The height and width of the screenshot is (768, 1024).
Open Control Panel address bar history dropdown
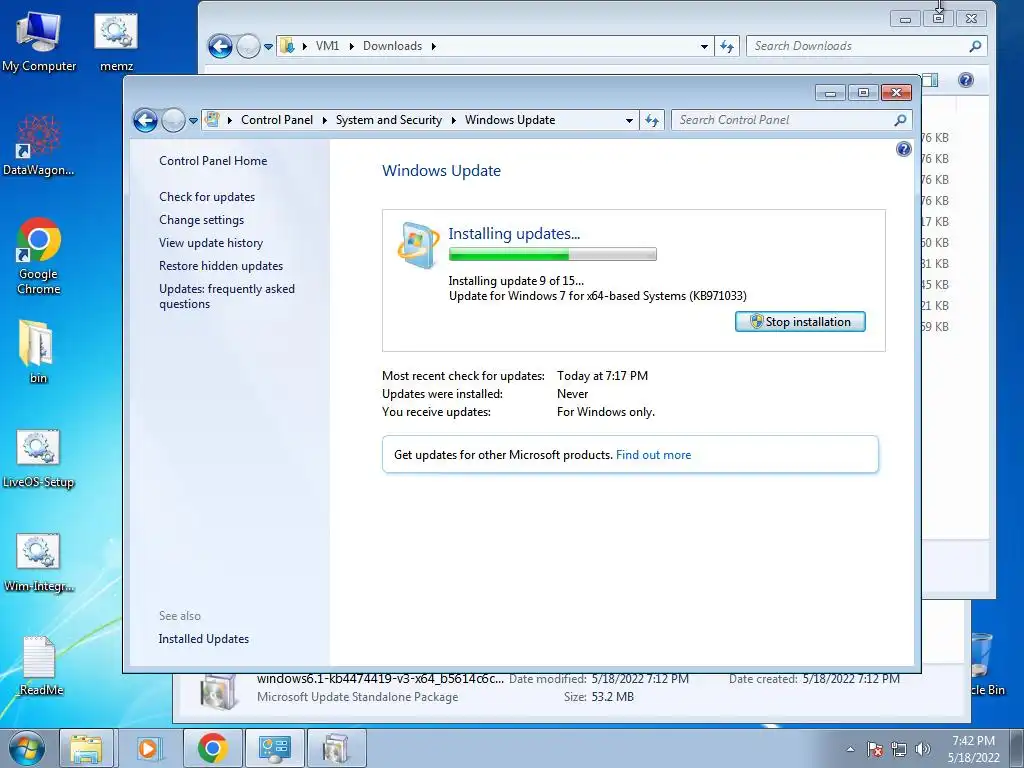[x=629, y=120]
